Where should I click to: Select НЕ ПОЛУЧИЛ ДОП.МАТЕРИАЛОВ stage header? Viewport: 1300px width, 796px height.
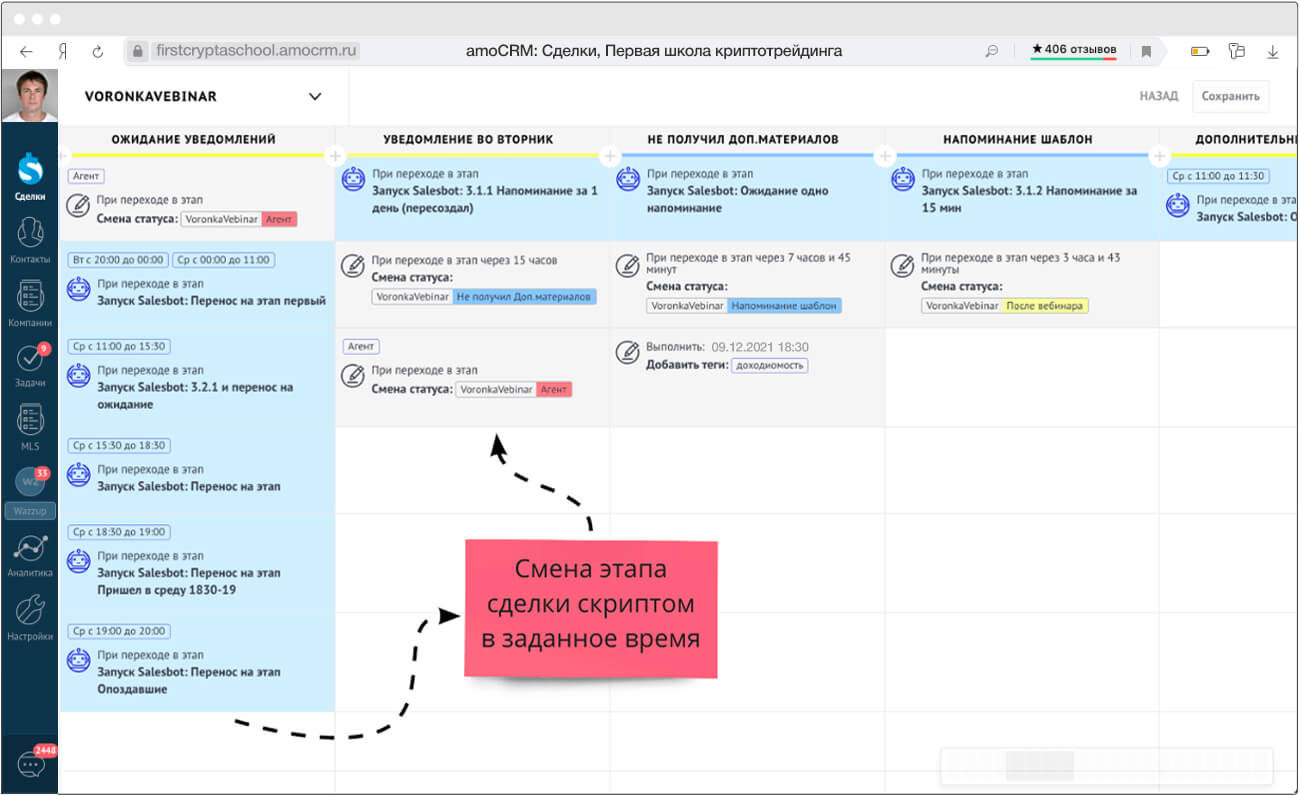coord(743,139)
